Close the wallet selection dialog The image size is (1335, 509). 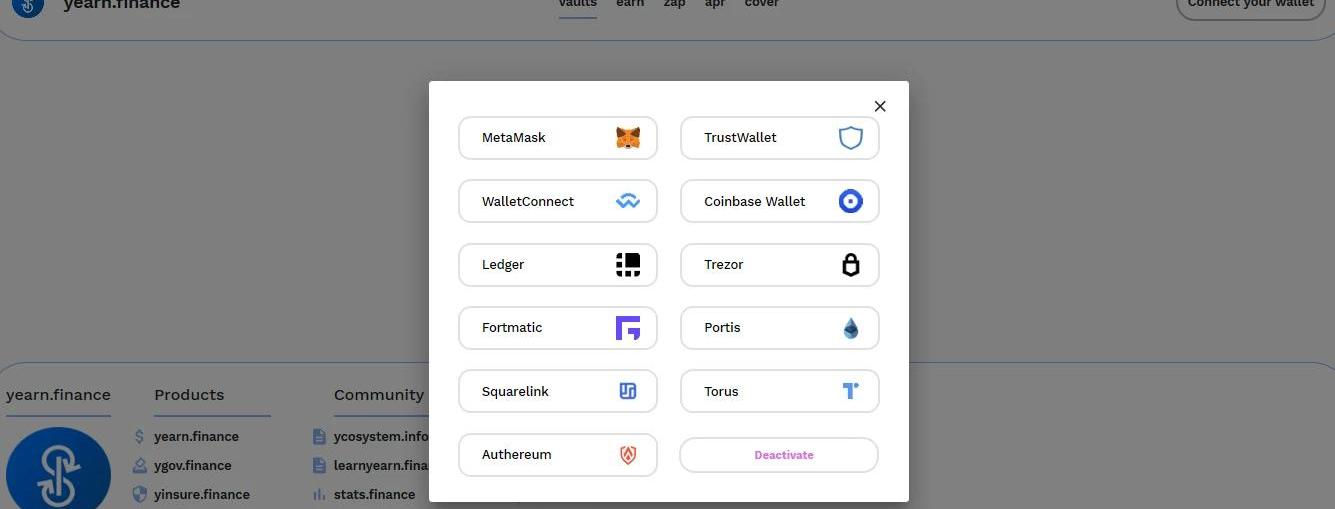pos(880,106)
